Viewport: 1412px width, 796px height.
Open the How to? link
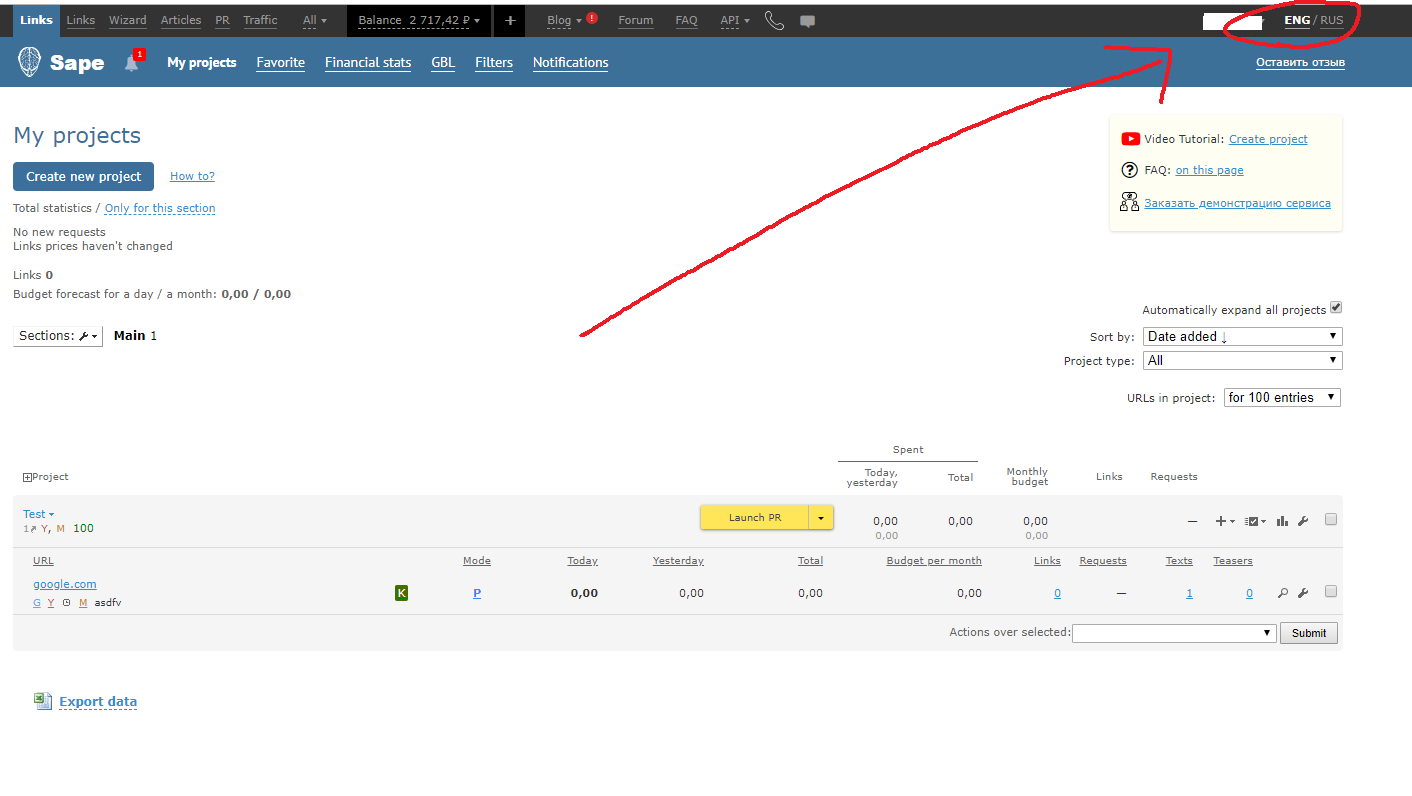point(192,176)
